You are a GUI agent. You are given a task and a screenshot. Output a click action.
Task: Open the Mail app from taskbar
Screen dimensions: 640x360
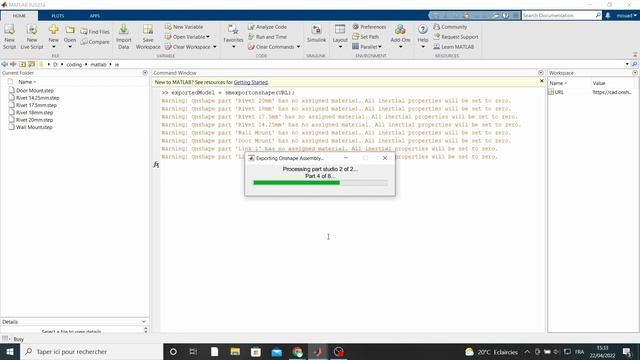[277, 351]
